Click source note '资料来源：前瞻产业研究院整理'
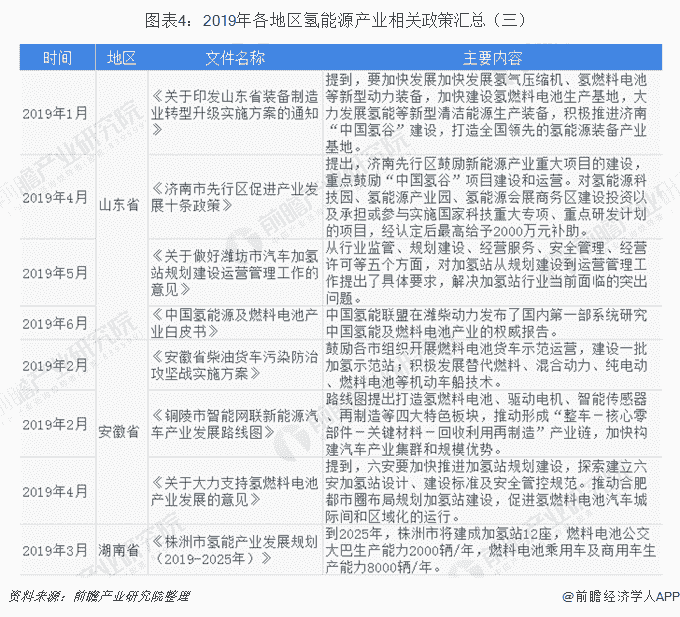This screenshot has height=617, width=680. 99,596
